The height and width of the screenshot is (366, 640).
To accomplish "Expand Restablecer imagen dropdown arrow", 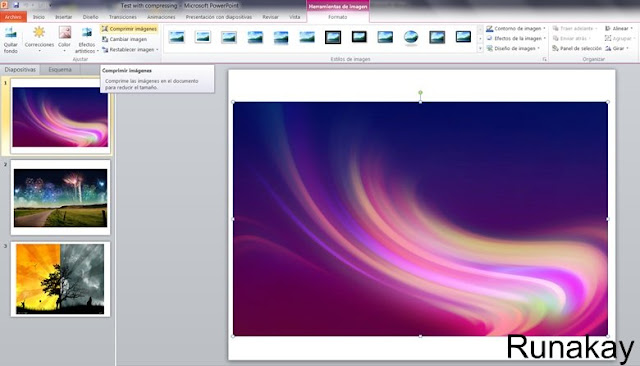I will [157, 50].
